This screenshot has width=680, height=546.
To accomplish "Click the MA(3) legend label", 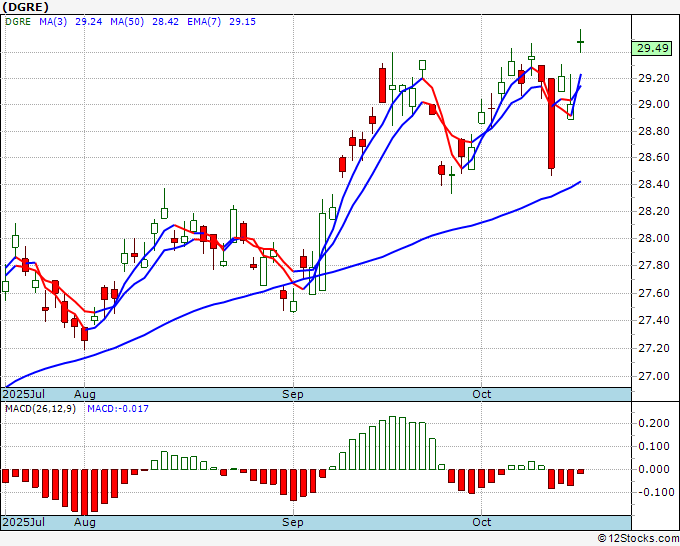I will click(53, 22).
